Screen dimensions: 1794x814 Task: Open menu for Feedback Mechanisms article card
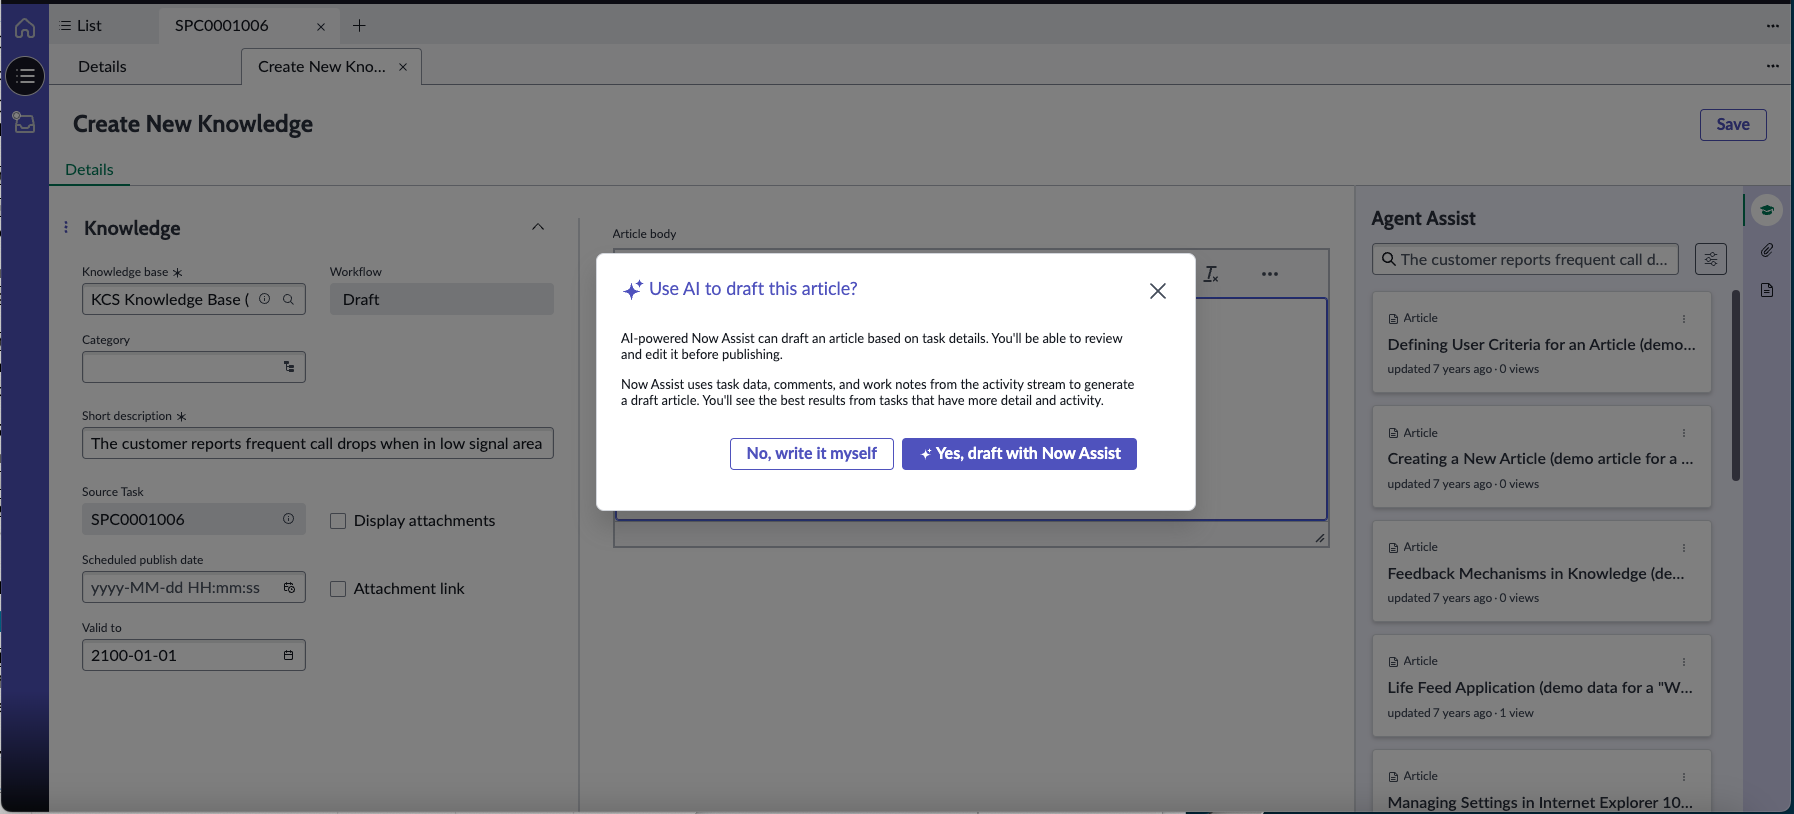(x=1684, y=548)
